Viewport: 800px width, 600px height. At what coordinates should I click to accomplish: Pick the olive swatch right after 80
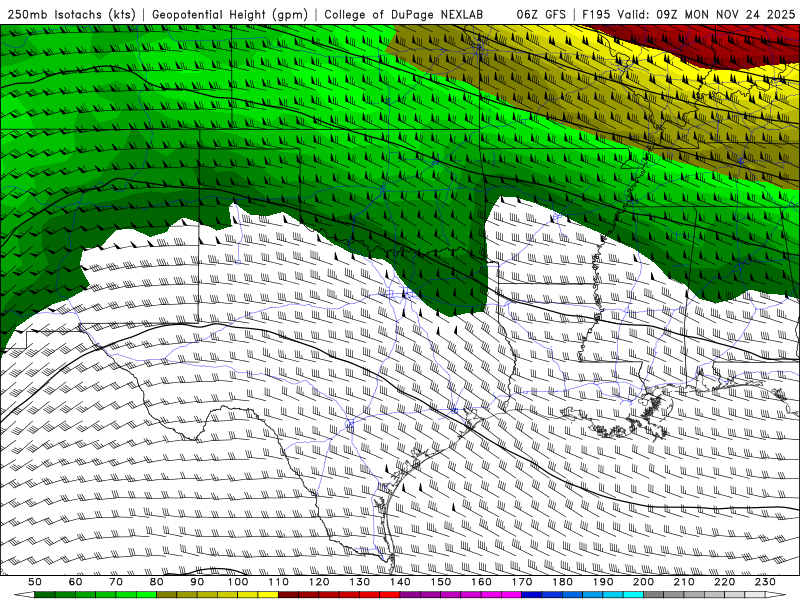point(166,594)
